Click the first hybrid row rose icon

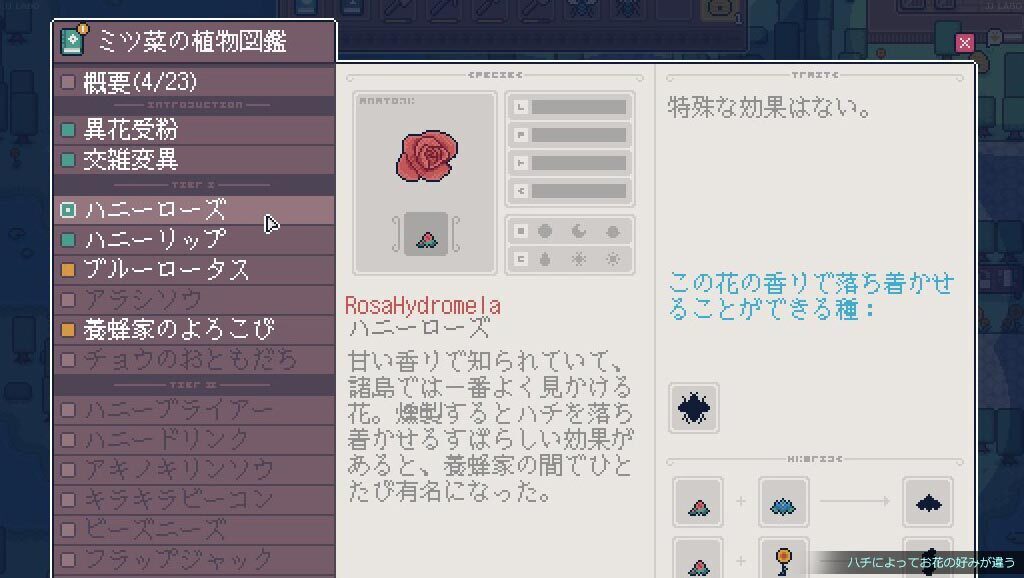[698, 502]
